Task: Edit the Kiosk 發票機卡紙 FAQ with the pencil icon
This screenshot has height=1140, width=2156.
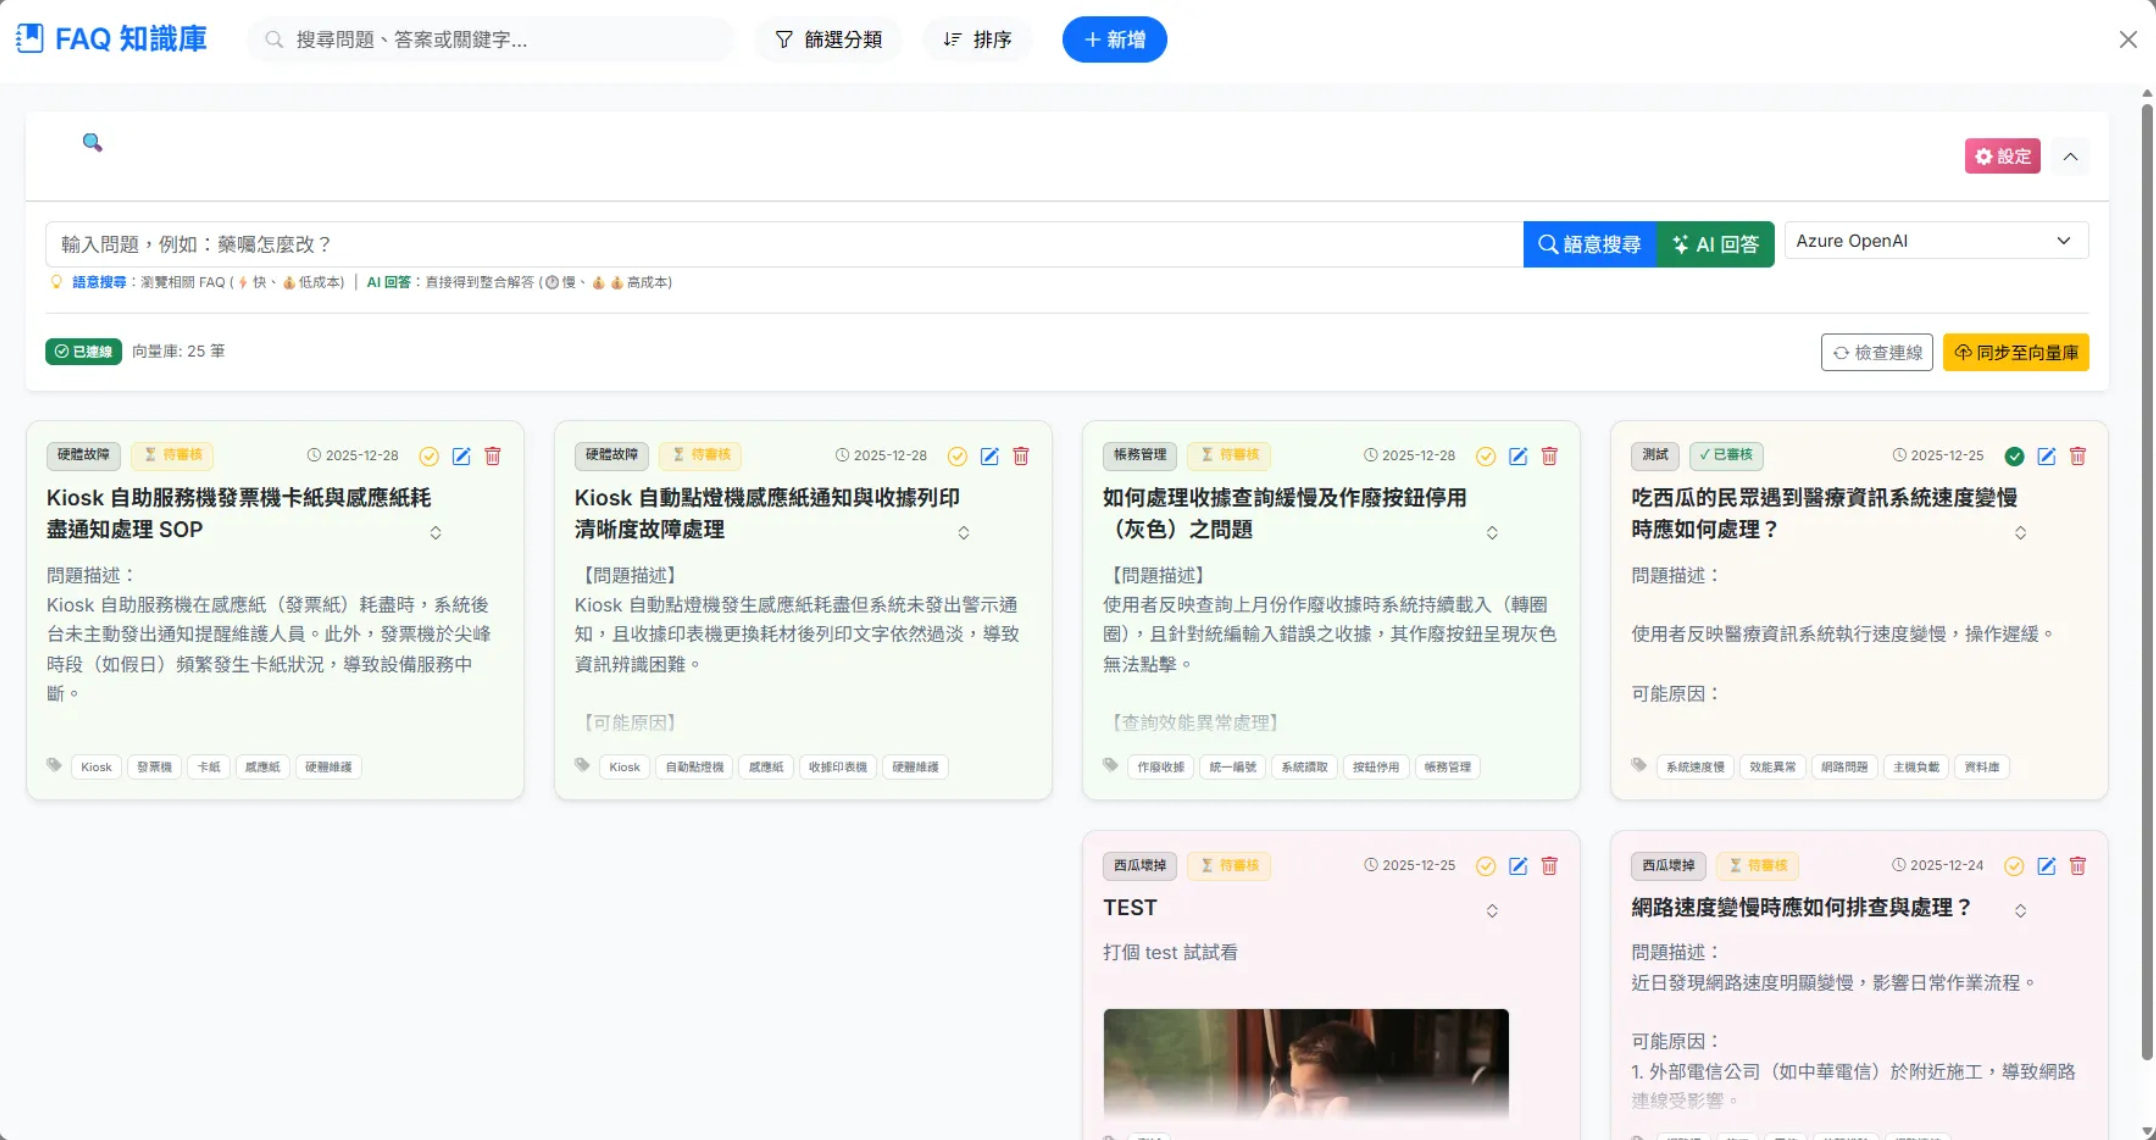Action: click(x=461, y=456)
